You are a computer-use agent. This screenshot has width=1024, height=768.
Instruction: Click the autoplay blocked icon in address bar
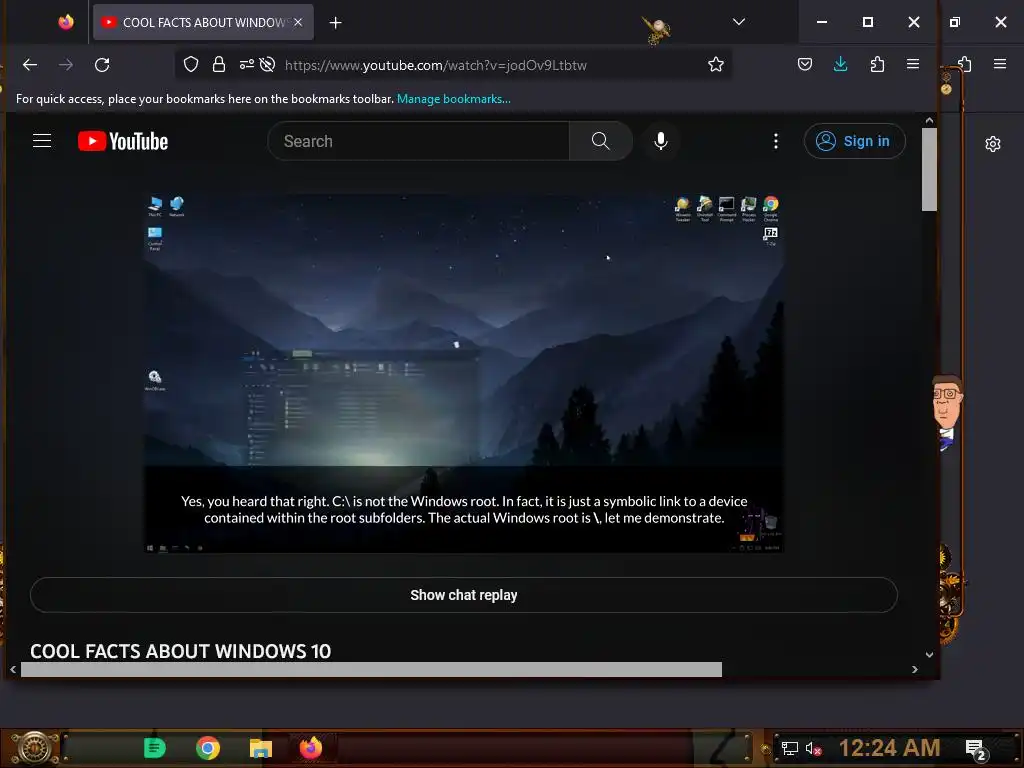267,65
